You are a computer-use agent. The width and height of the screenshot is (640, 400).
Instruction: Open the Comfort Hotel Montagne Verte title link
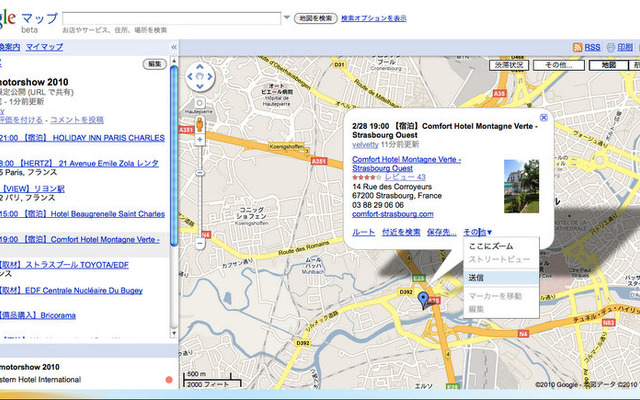pyautogui.click(x=407, y=164)
